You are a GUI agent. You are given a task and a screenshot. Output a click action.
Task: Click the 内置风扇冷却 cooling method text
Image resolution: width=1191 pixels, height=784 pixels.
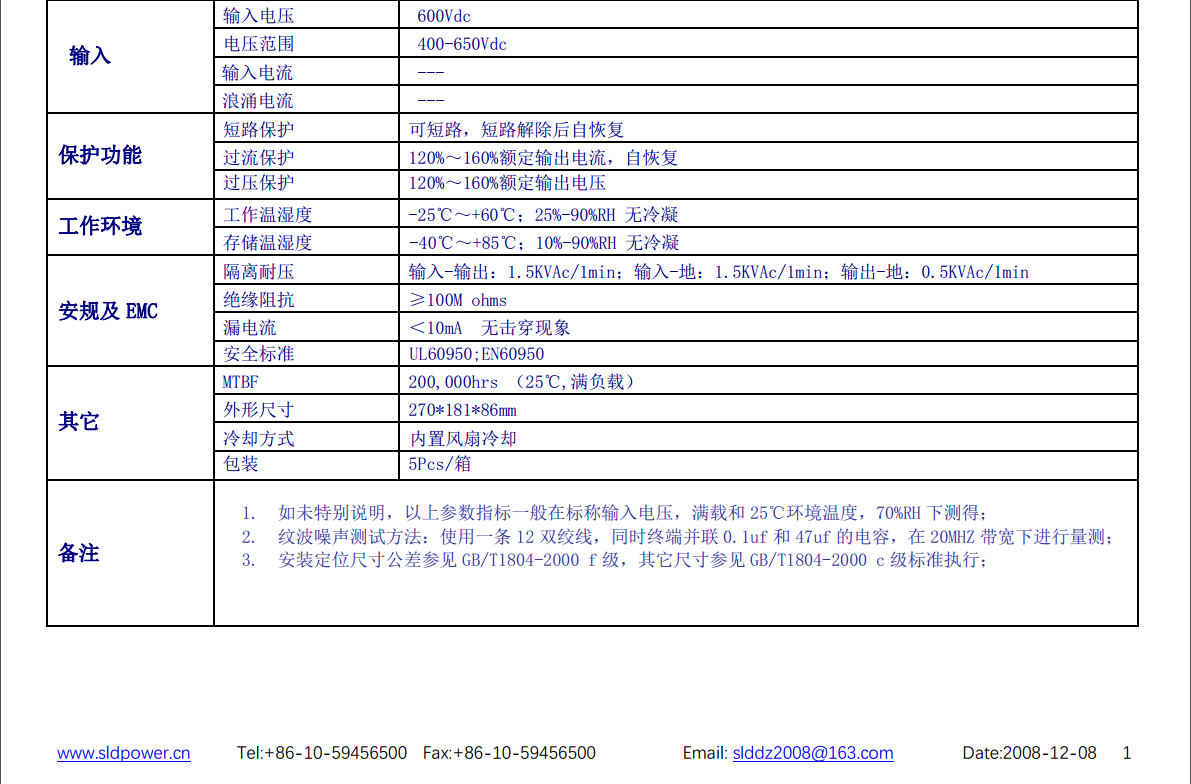coord(464,438)
